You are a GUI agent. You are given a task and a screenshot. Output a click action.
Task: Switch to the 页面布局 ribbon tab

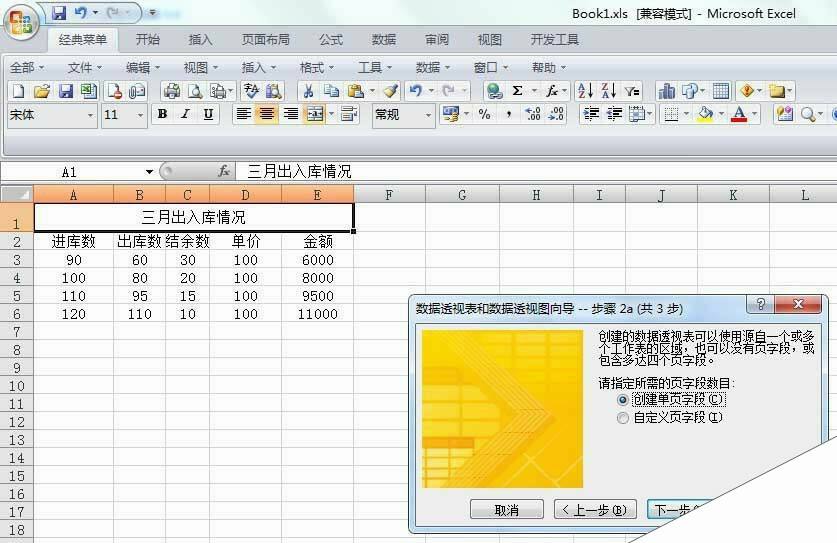point(265,40)
